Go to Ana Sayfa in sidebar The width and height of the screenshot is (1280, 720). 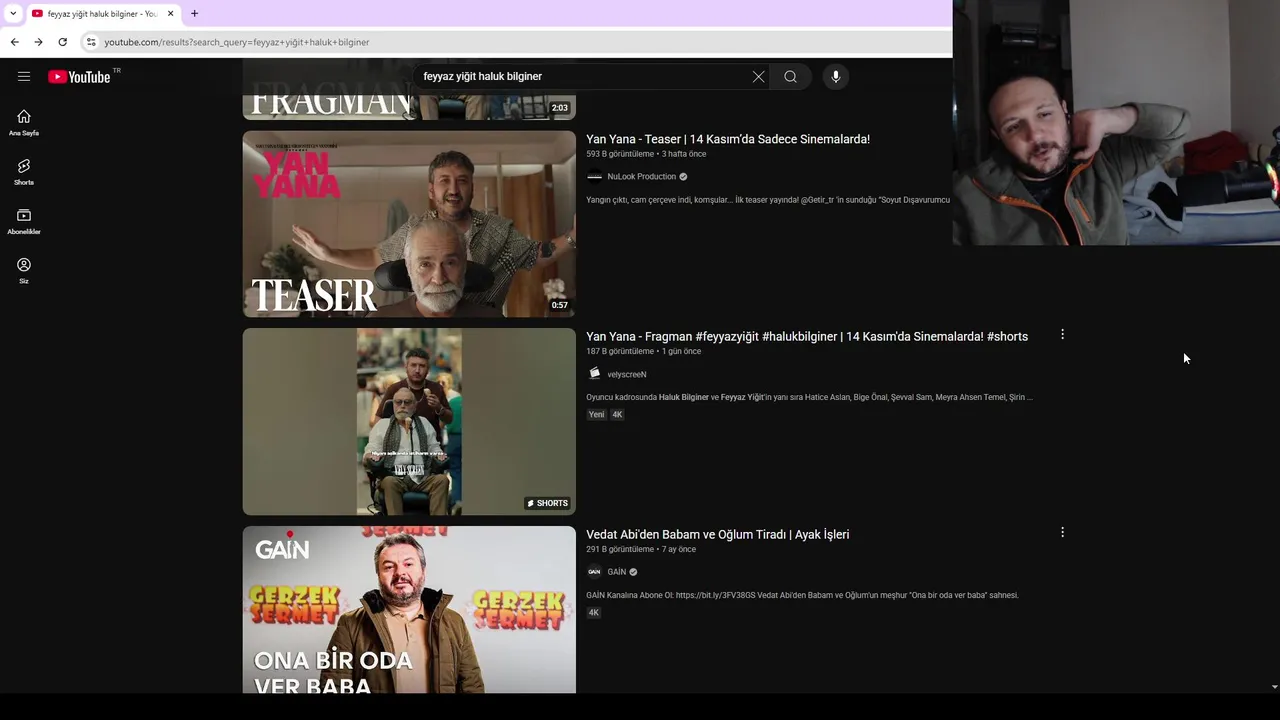pyautogui.click(x=24, y=122)
